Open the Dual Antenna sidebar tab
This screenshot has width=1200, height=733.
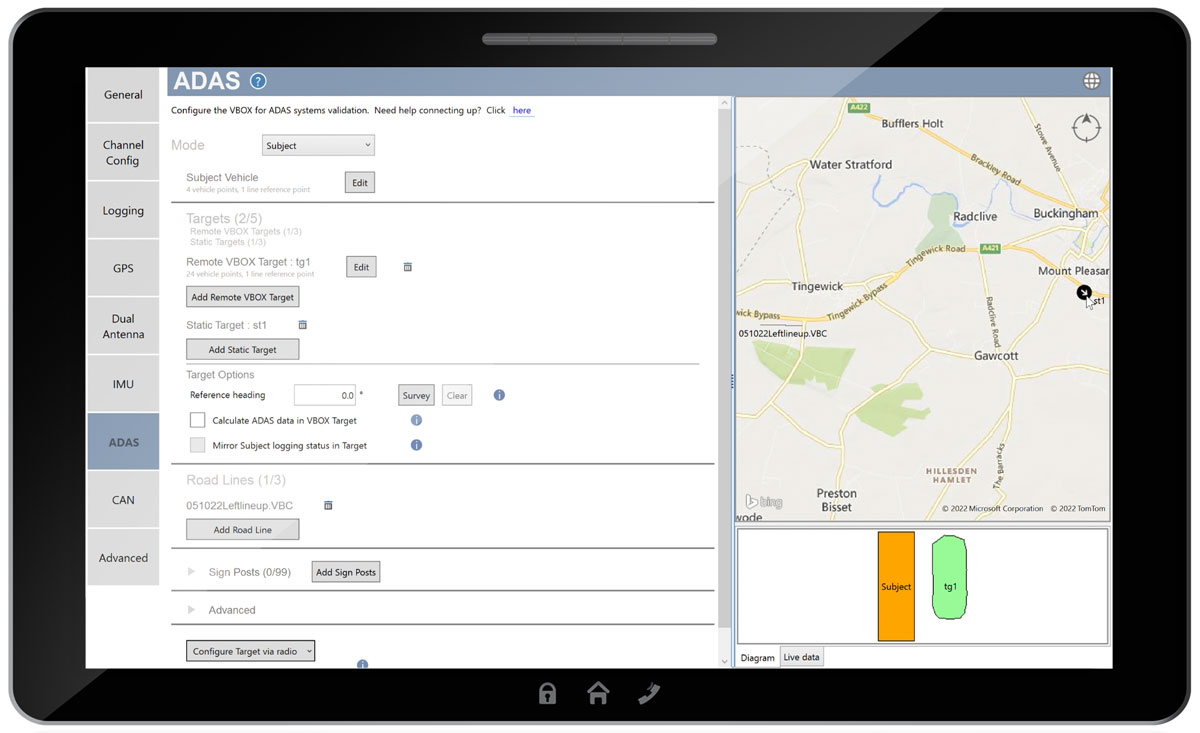pos(123,327)
